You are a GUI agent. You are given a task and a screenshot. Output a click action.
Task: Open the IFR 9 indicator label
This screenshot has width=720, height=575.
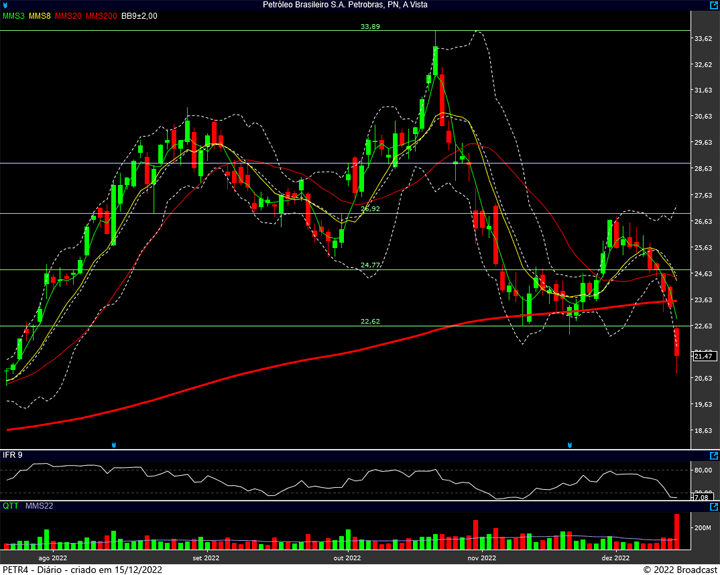coord(12,456)
